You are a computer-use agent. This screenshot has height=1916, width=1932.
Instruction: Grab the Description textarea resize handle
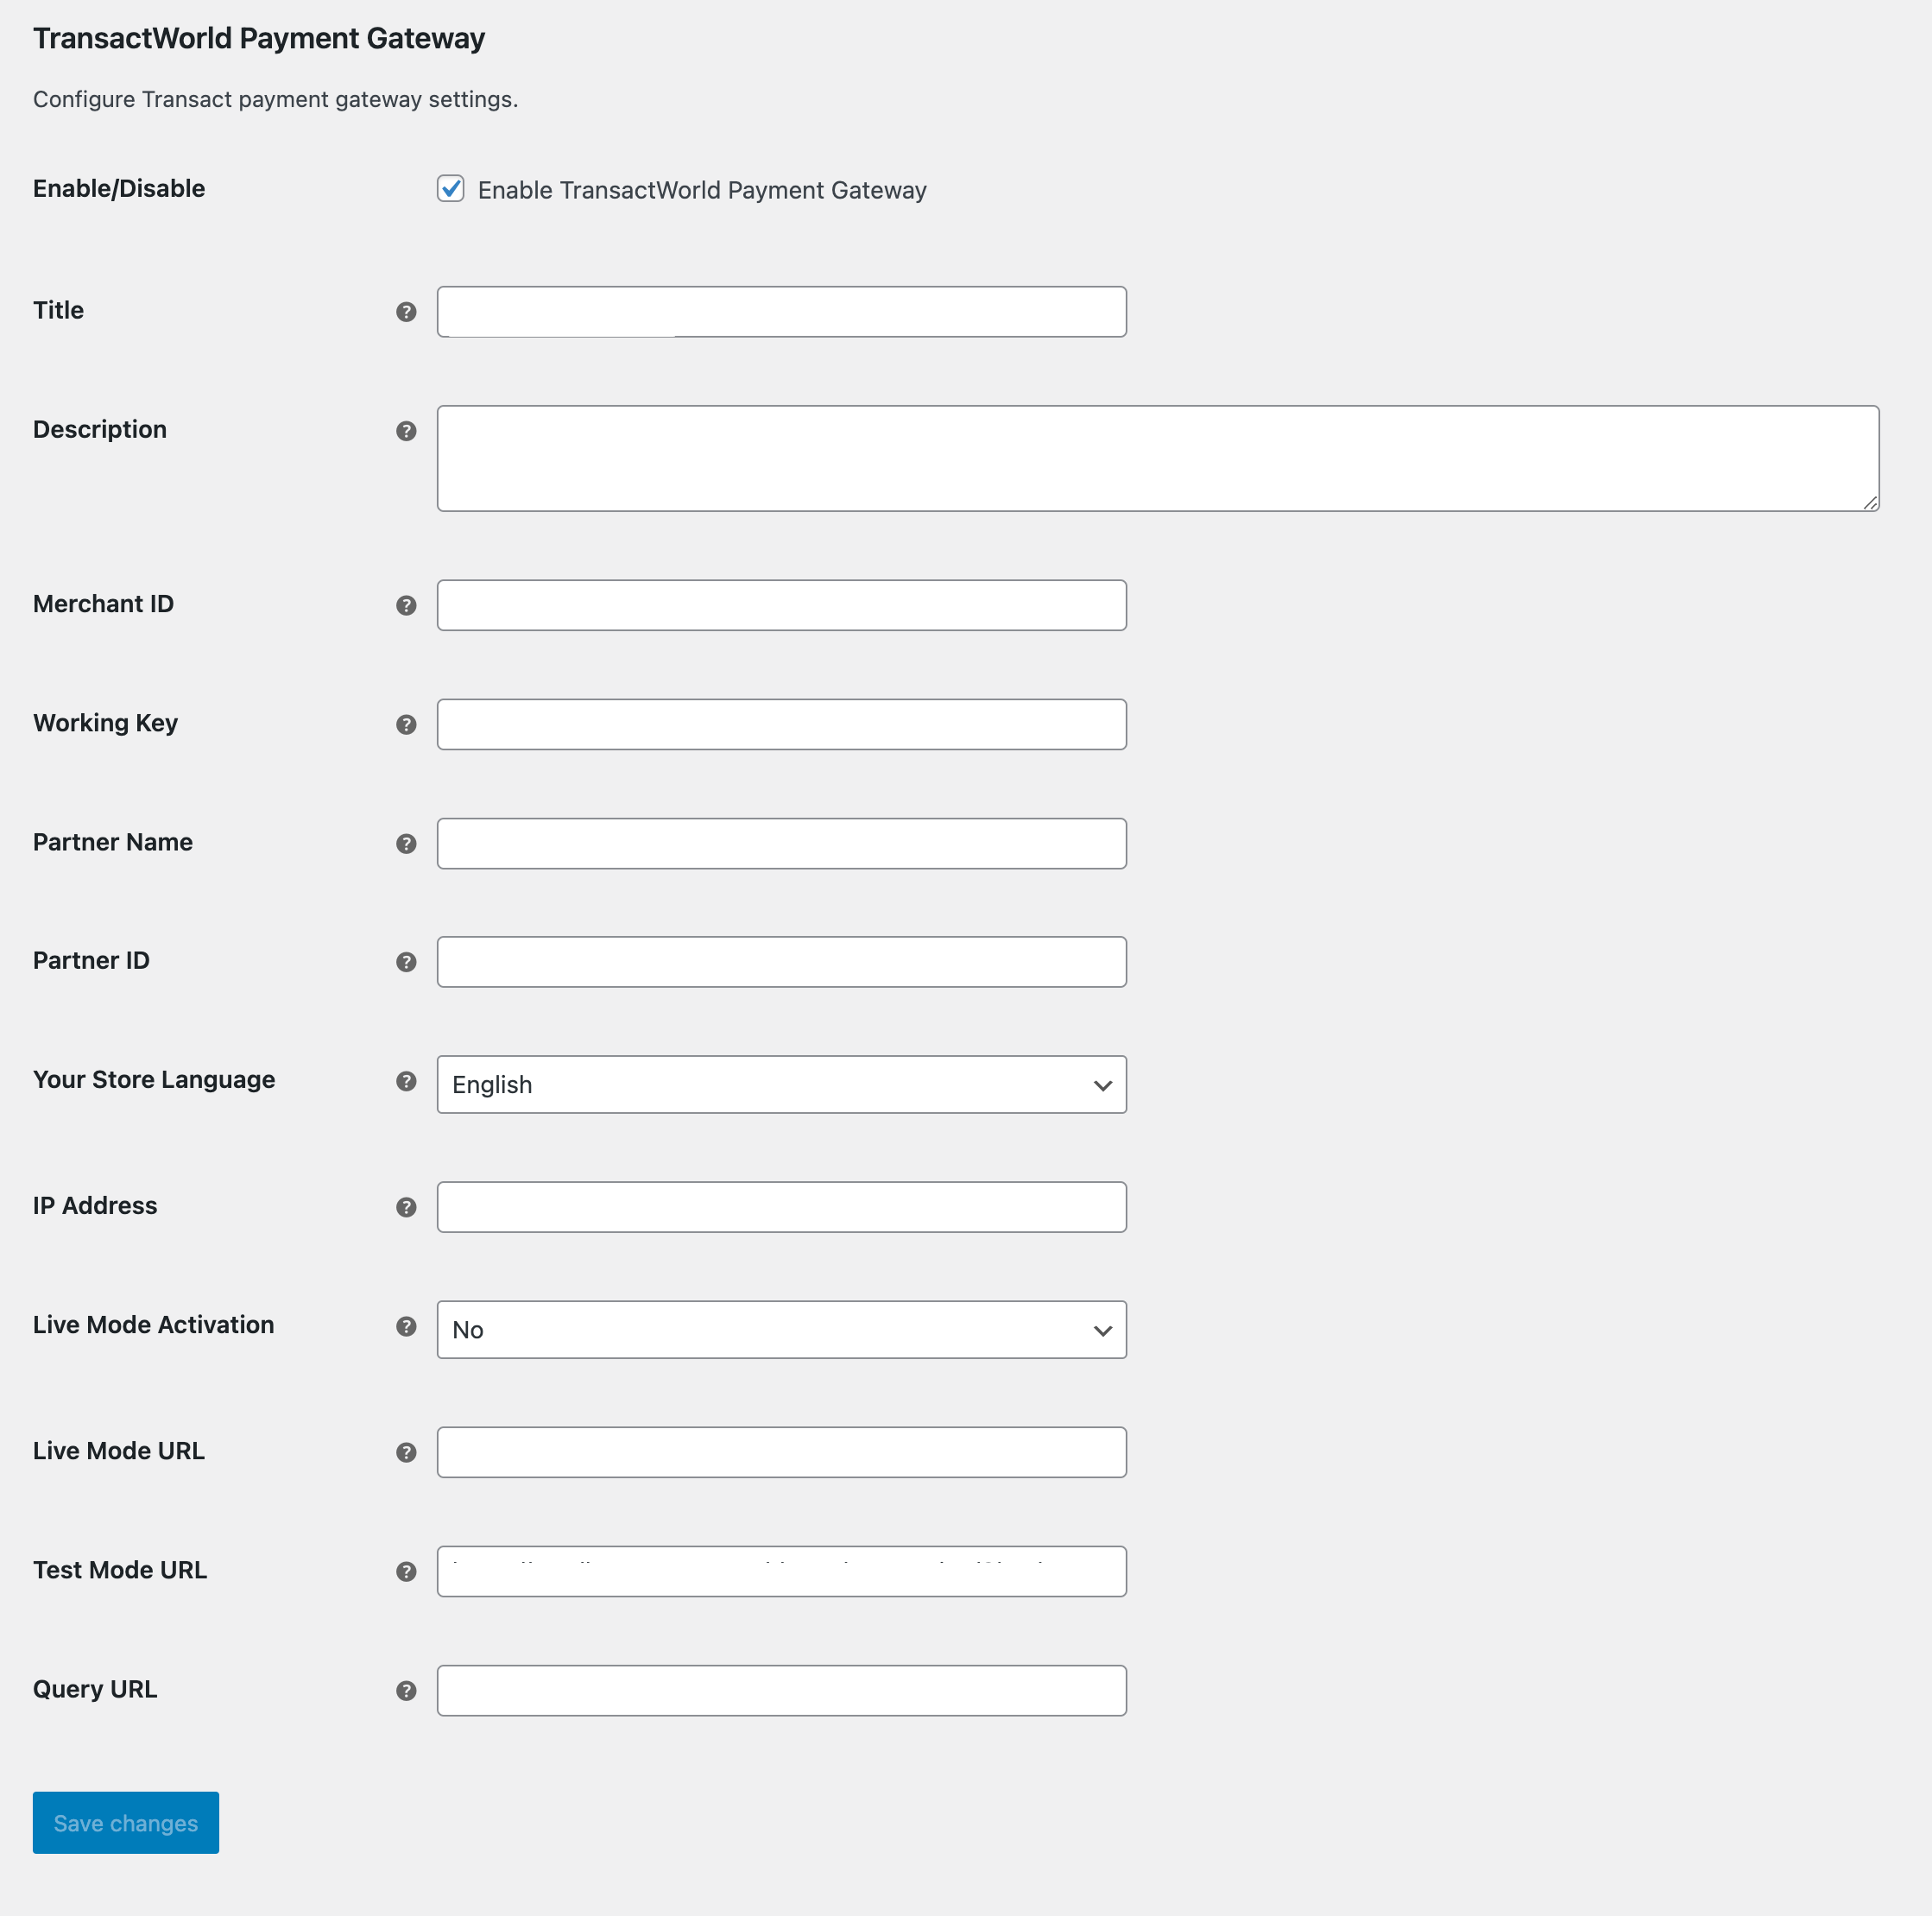coord(1870,503)
